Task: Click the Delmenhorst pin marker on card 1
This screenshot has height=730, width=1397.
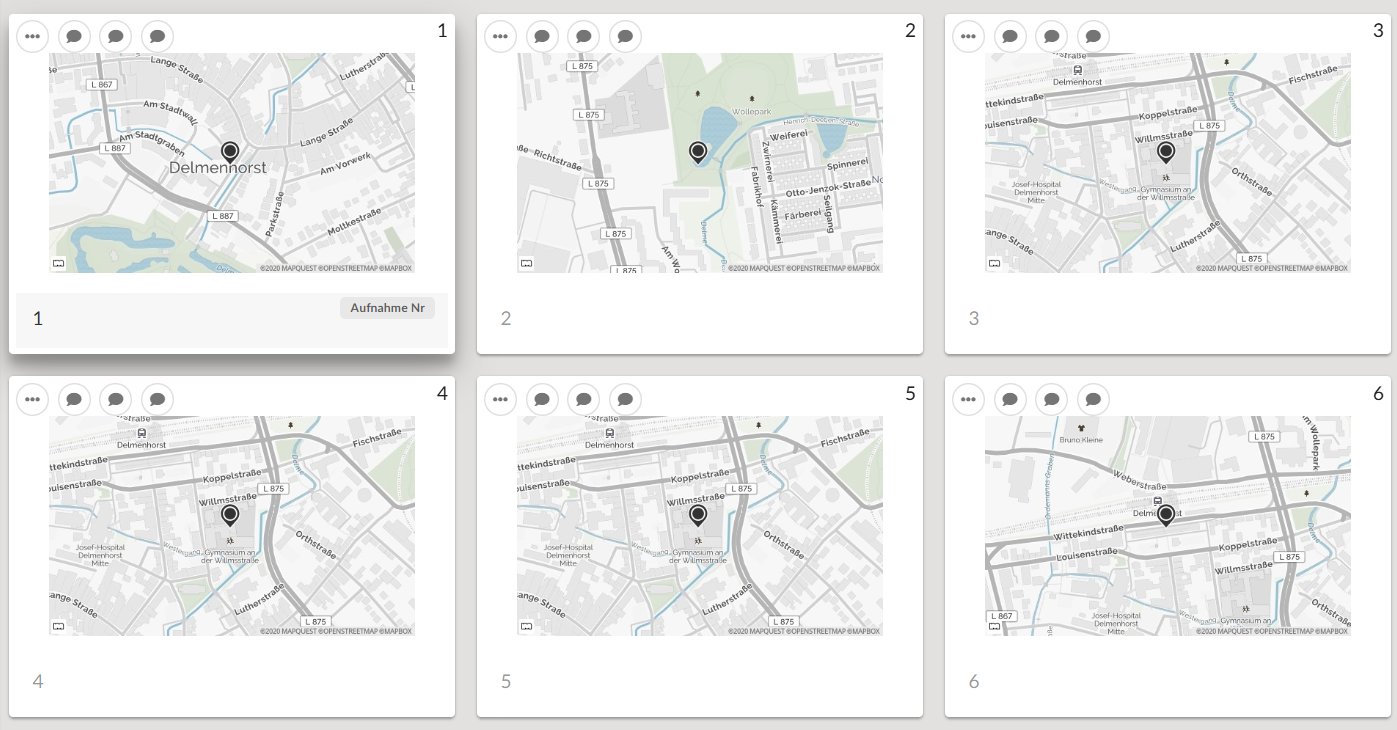Action: click(229, 152)
